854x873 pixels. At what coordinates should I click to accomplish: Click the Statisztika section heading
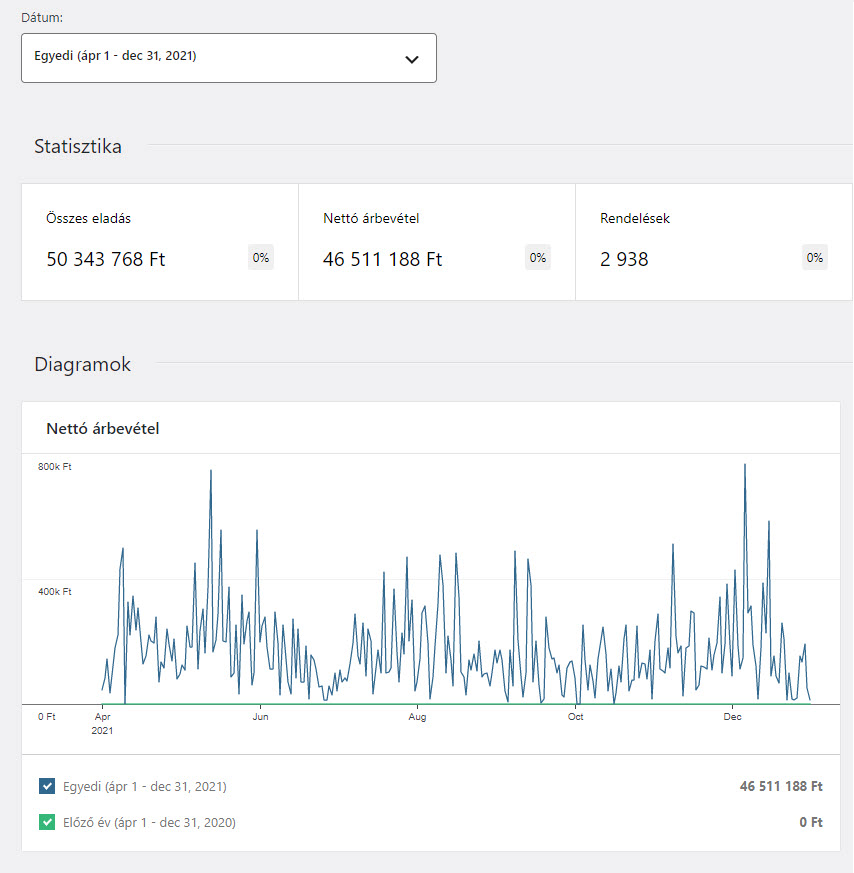[78, 146]
